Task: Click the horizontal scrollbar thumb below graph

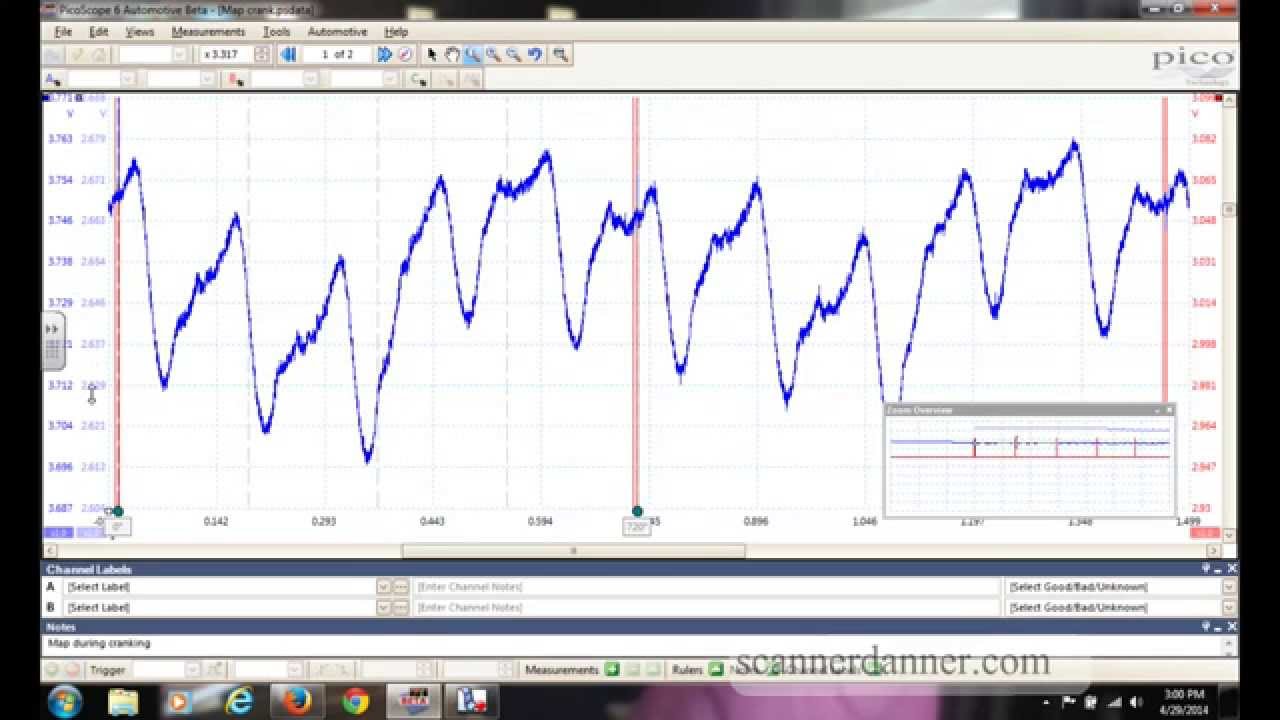Action: (x=573, y=551)
